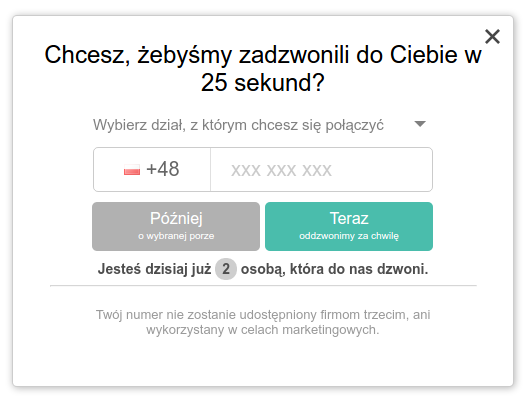The height and width of the screenshot is (402, 530).
Task: Click the 'wykorzystany w celach marketingowych' line
Action: 263,330
